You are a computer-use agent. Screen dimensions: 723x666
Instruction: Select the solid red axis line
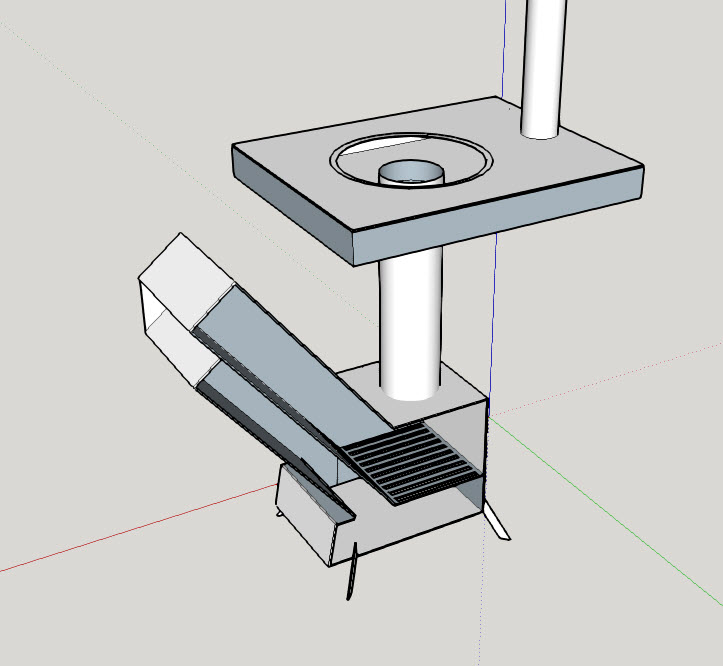(x=130, y=530)
